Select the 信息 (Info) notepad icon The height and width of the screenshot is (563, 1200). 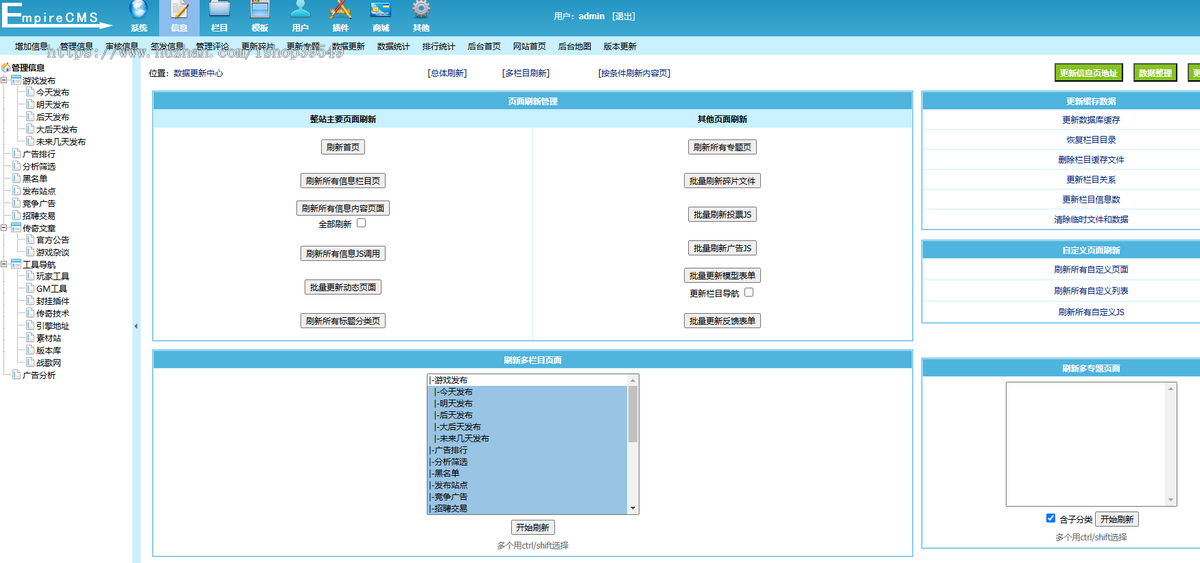pos(179,10)
